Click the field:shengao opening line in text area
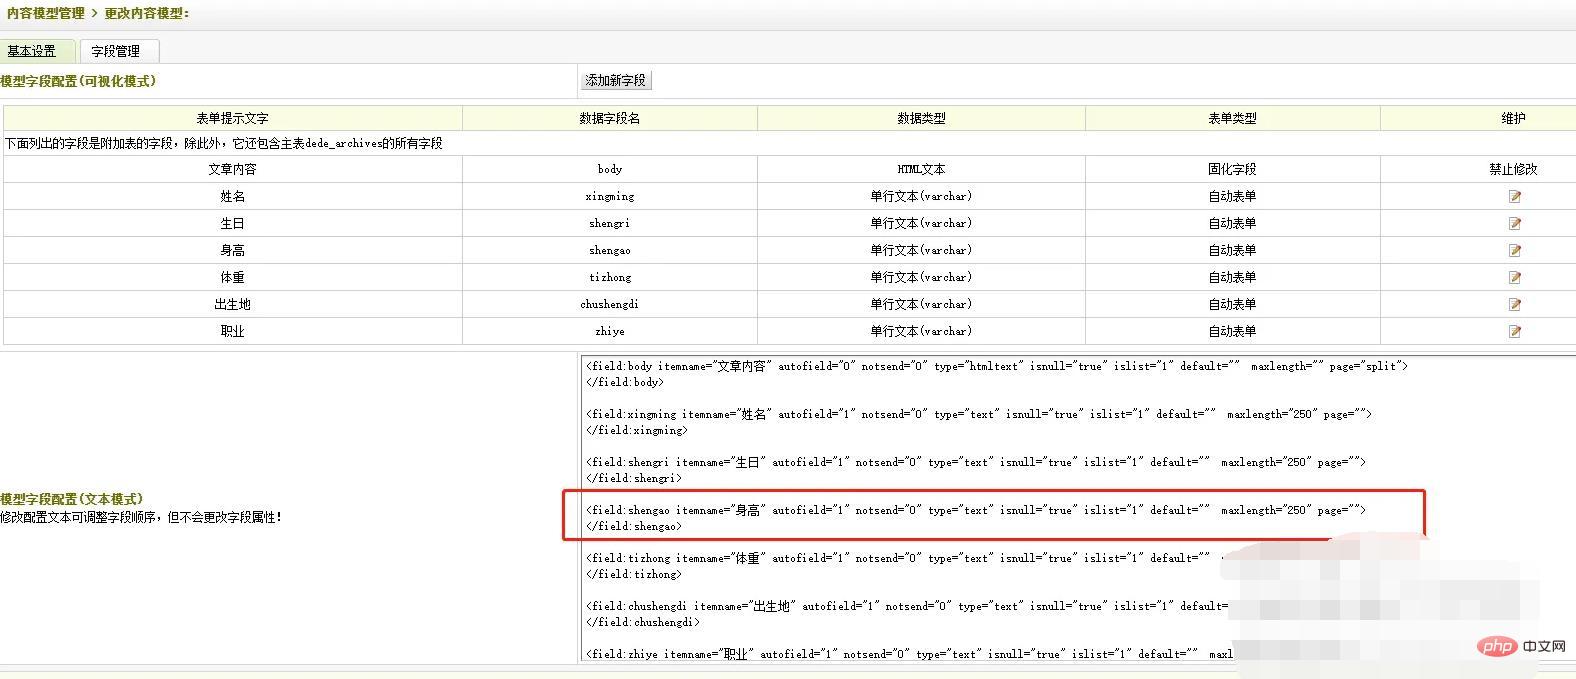Image resolution: width=1576 pixels, height=679 pixels. tap(976, 510)
